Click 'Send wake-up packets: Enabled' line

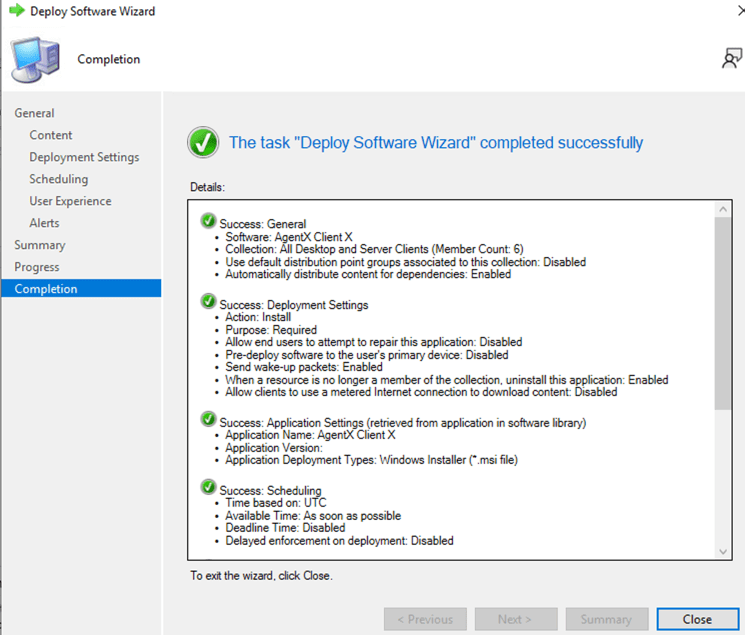pyautogui.click(x=304, y=367)
